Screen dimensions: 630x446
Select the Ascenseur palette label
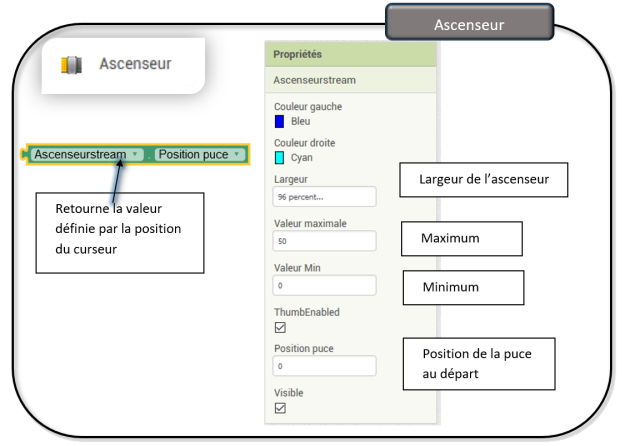pos(135,64)
